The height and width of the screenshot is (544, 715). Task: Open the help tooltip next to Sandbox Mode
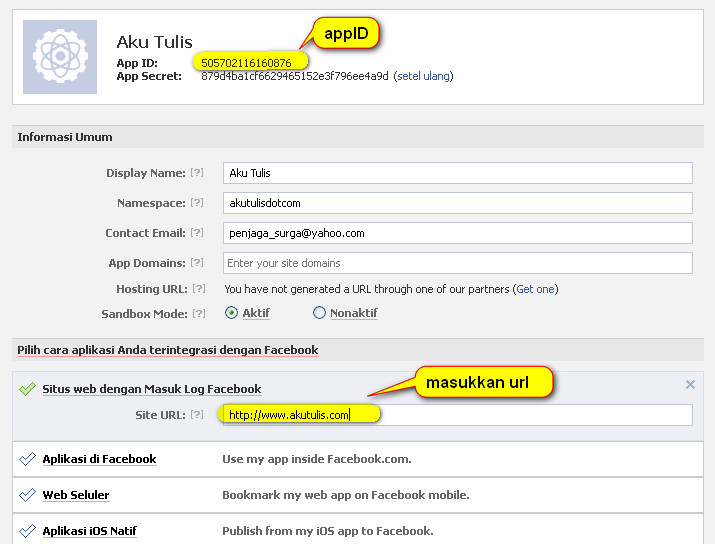tap(197, 313)
